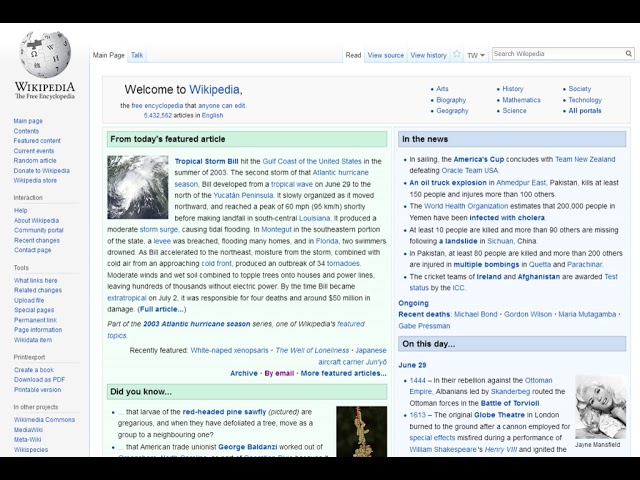Viewport: 640px width, 480px height.
Task: Open the Battle of Torvioll link
Action: tap(510, 403)
